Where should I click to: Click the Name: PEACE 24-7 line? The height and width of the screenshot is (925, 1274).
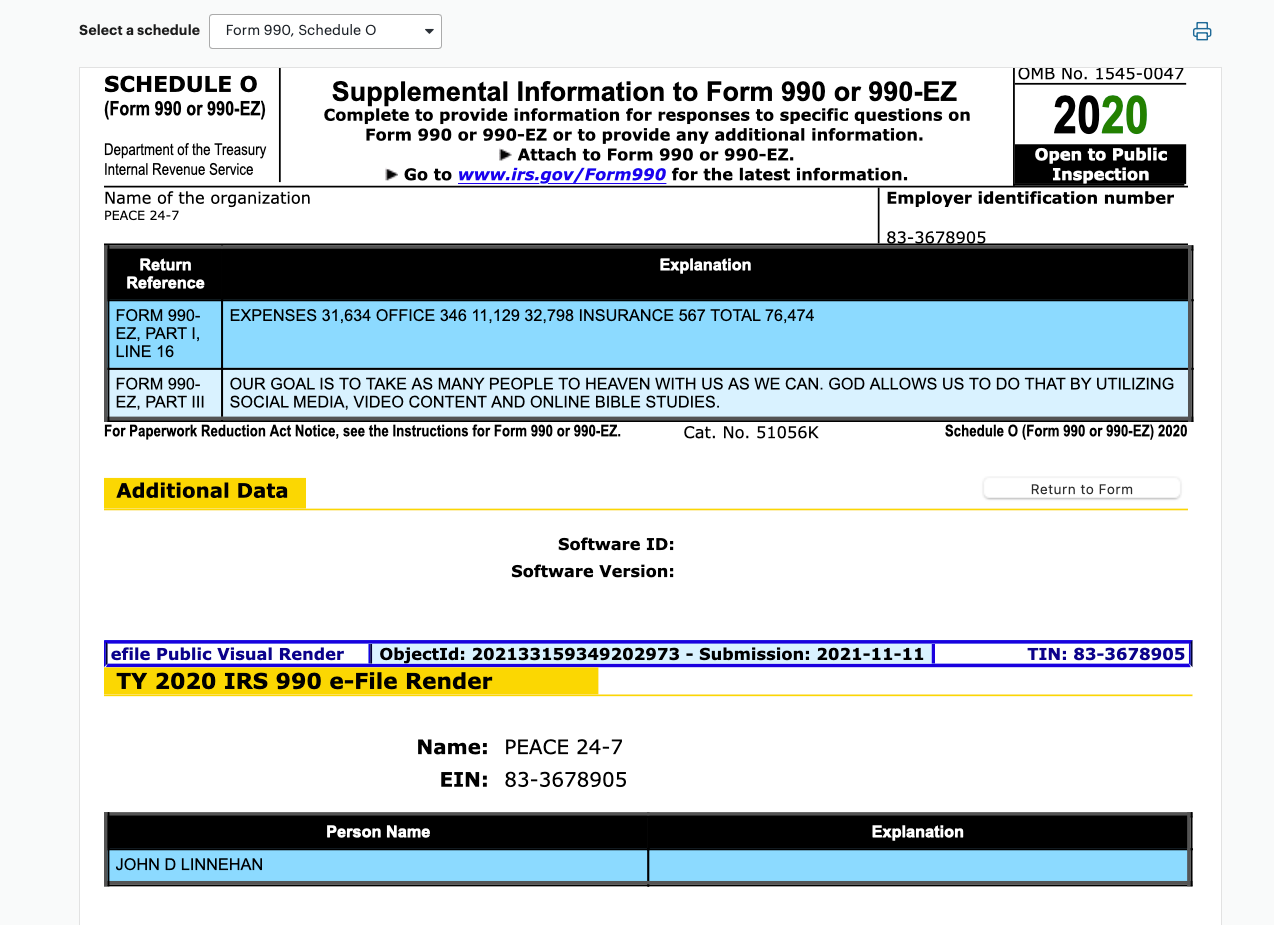(x=520, y=747)
